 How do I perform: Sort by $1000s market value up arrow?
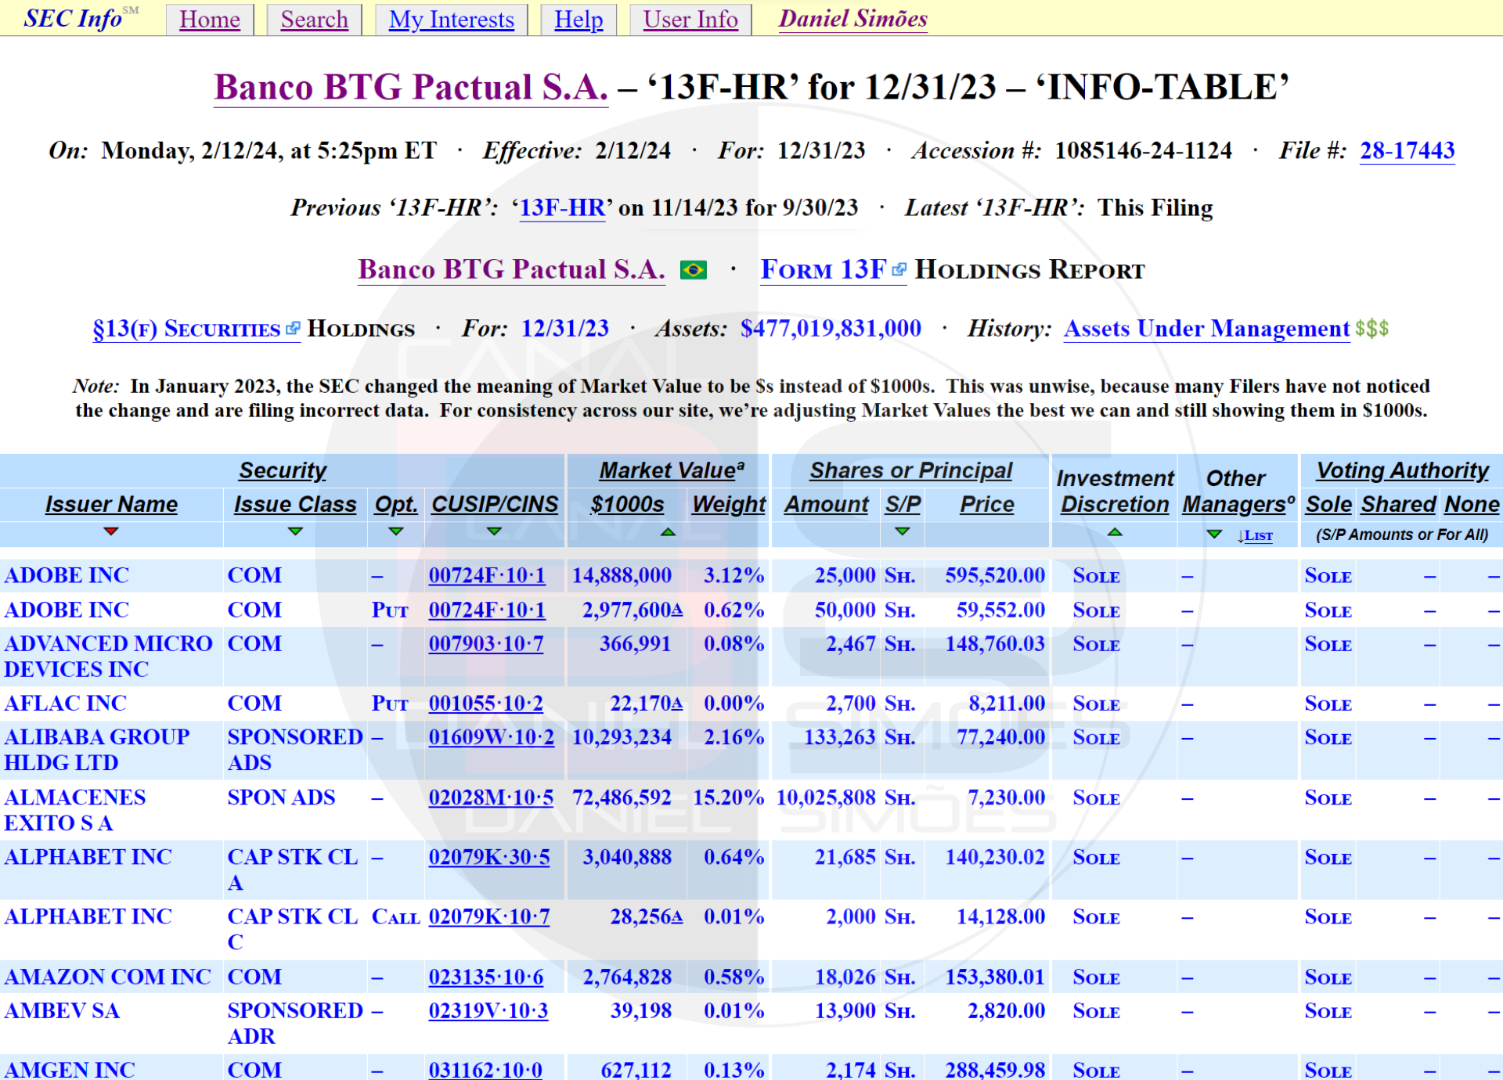click(668, 532)
